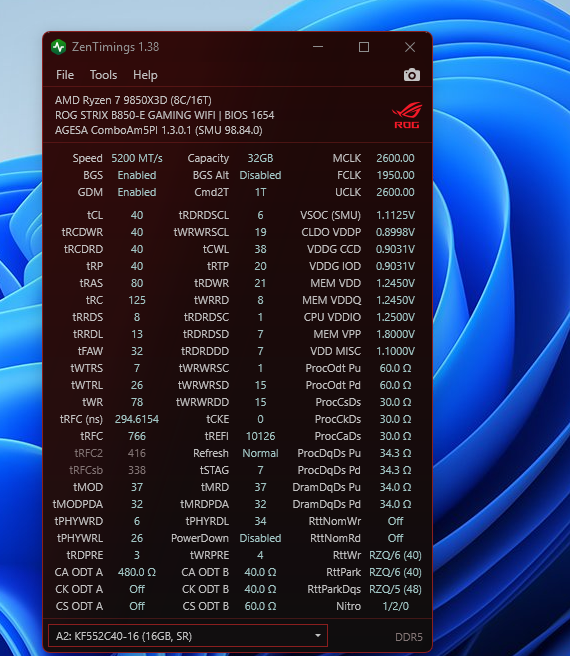Viewport: 570px width, 656px height.
Task: Click the Refresh value Normal
Action: coord(260,453)
